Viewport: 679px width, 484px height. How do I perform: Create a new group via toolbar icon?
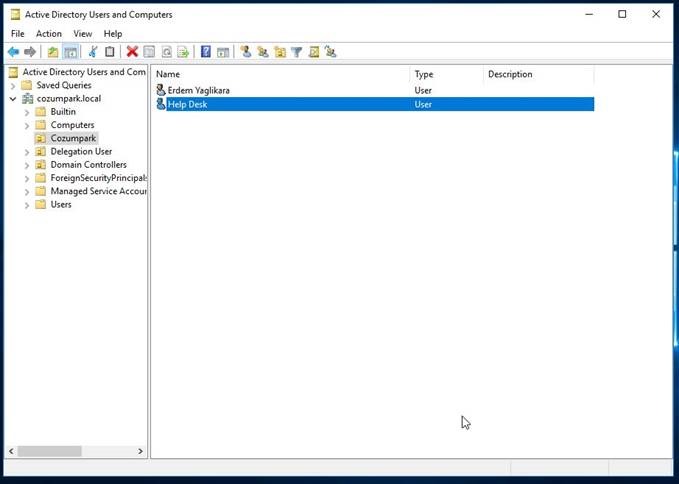tap(263, 52)
